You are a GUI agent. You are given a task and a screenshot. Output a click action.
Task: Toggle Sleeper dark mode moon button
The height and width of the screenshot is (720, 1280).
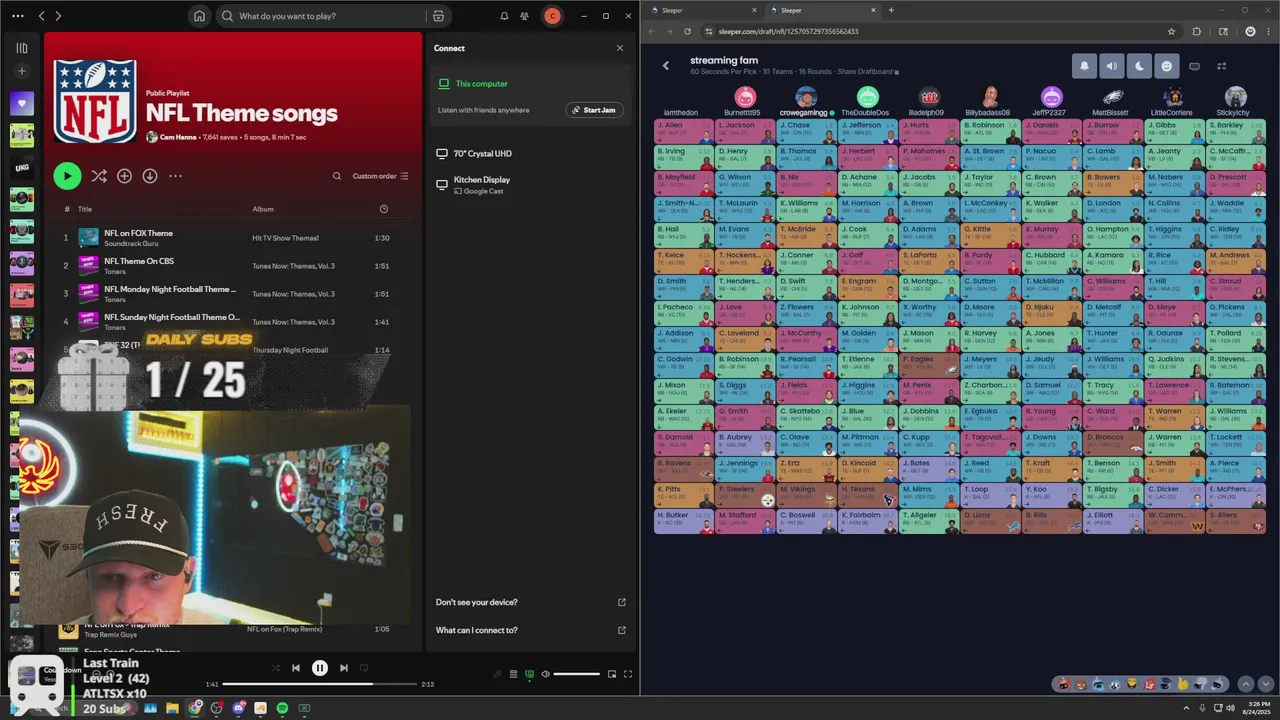tap(1139, 66)
